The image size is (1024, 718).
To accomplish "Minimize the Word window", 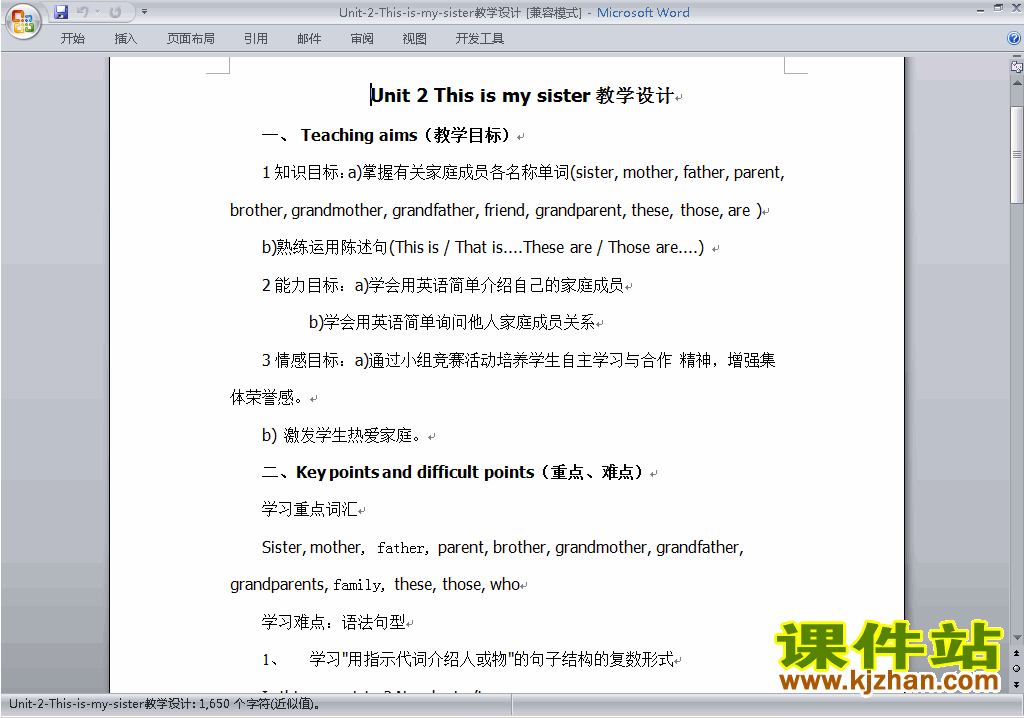I will click(980, 10).
